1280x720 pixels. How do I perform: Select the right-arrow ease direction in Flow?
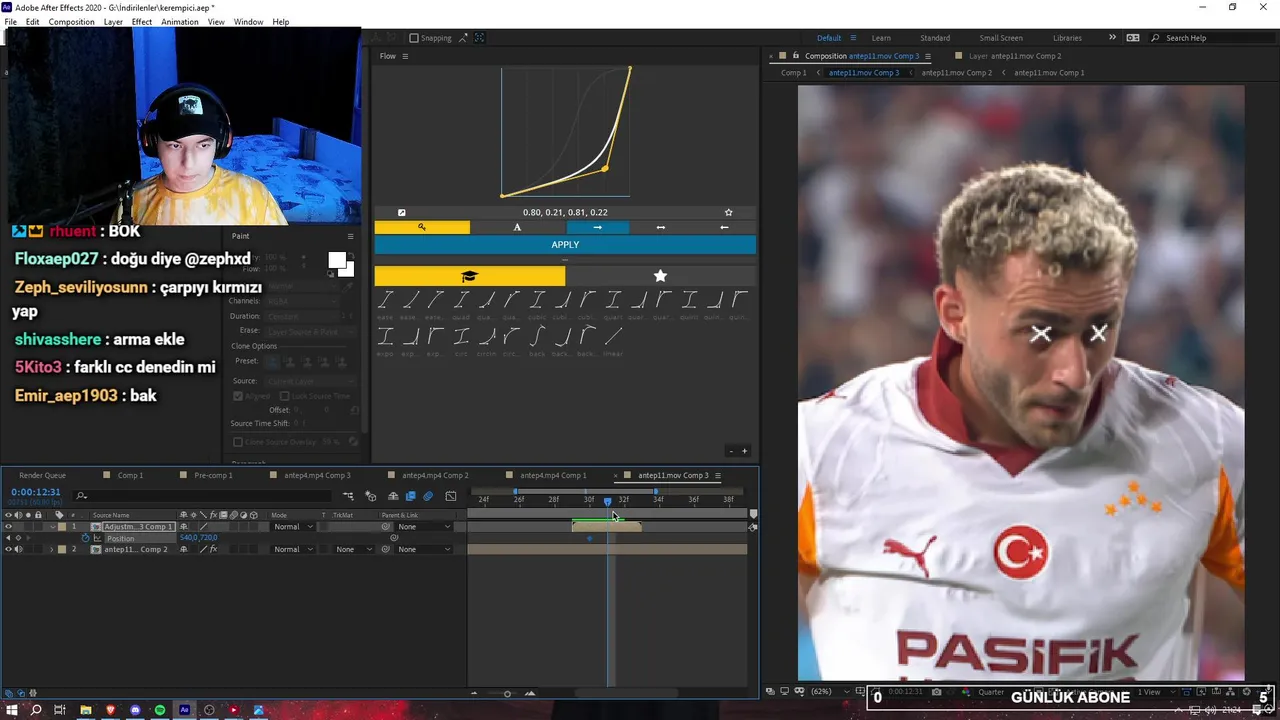(x=597, y=227)
